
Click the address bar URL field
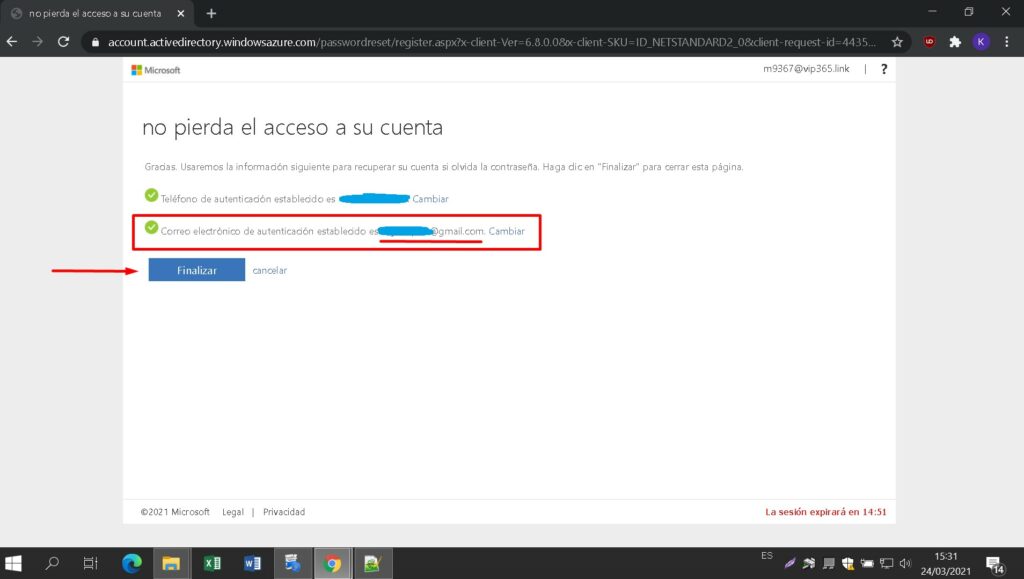tap(490, 42)
